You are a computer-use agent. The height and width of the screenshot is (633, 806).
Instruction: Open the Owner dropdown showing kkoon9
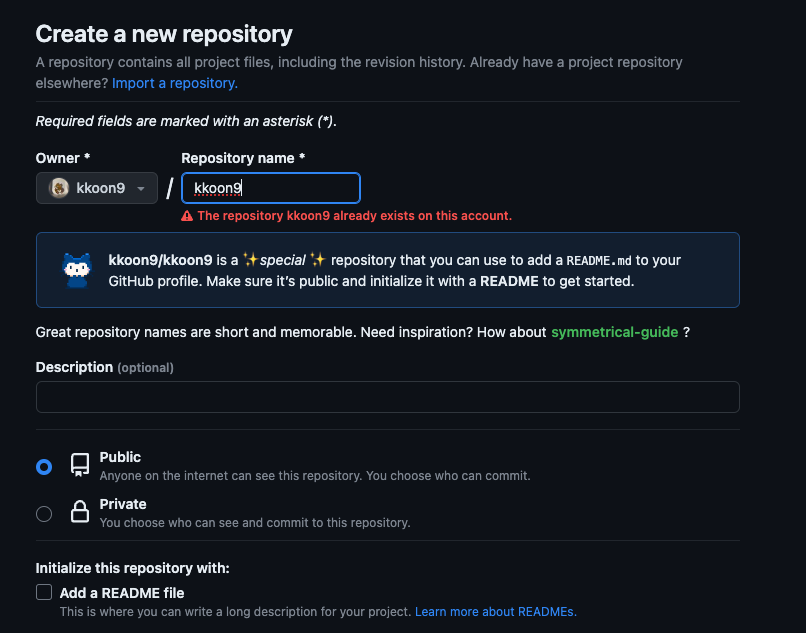pyautogui.click(x=97, y=188)
